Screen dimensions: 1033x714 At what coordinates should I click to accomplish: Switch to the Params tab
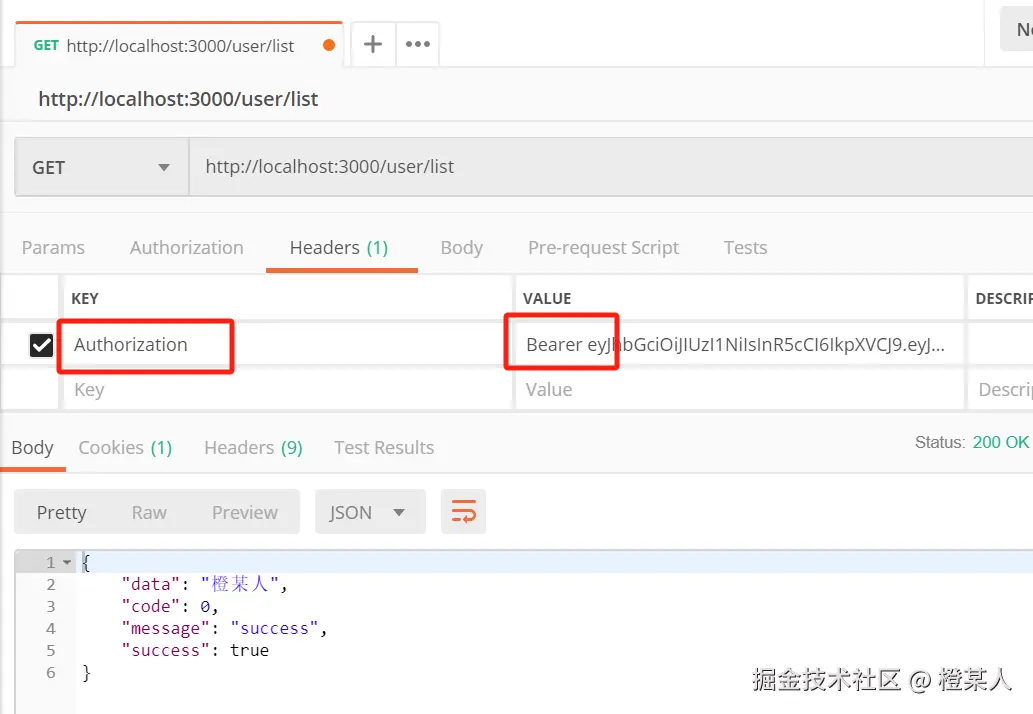(x=53, y=248)
